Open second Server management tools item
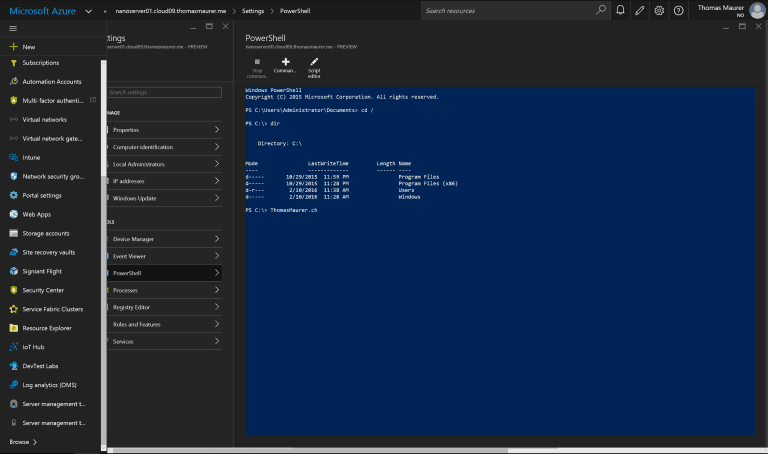Viewport: 768px width, 454px height. [x=49, y=423]
